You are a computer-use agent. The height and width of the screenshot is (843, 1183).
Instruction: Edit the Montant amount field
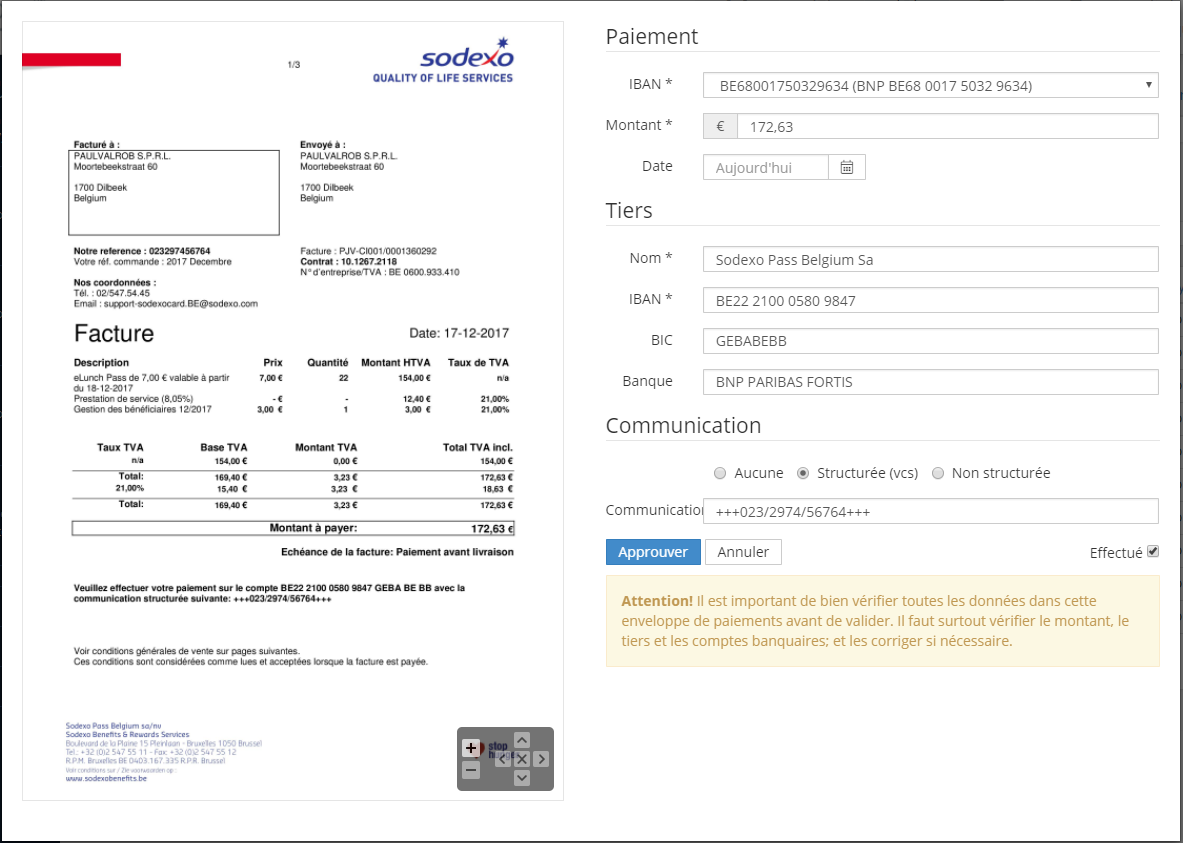(948, 126)
